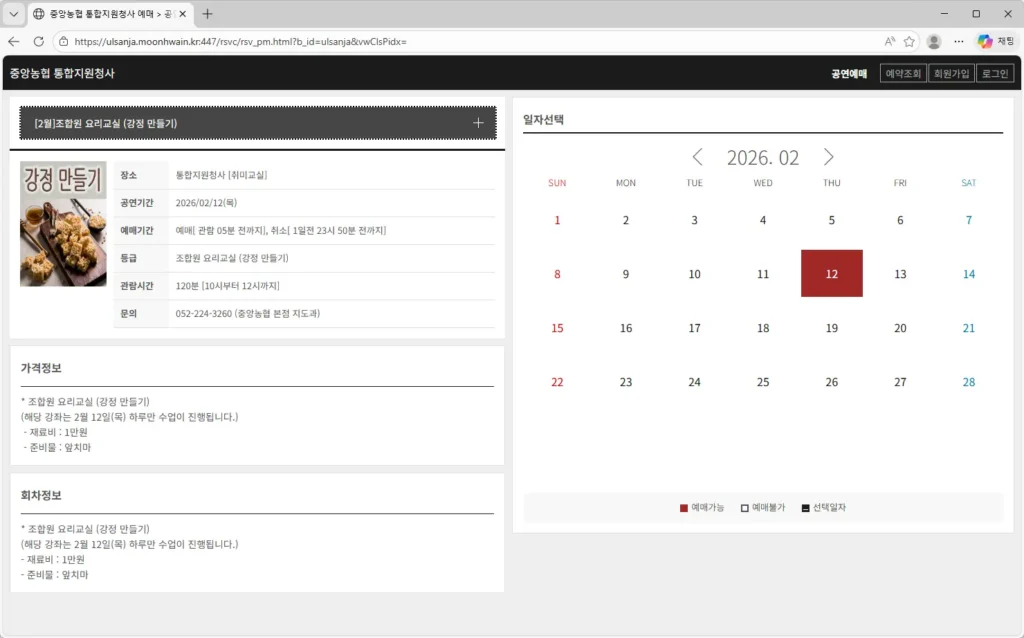Image resolution: width=1024 pixels, height=638 pixels.
Task: Click the 로그인 login button
Action: point(994,72)
